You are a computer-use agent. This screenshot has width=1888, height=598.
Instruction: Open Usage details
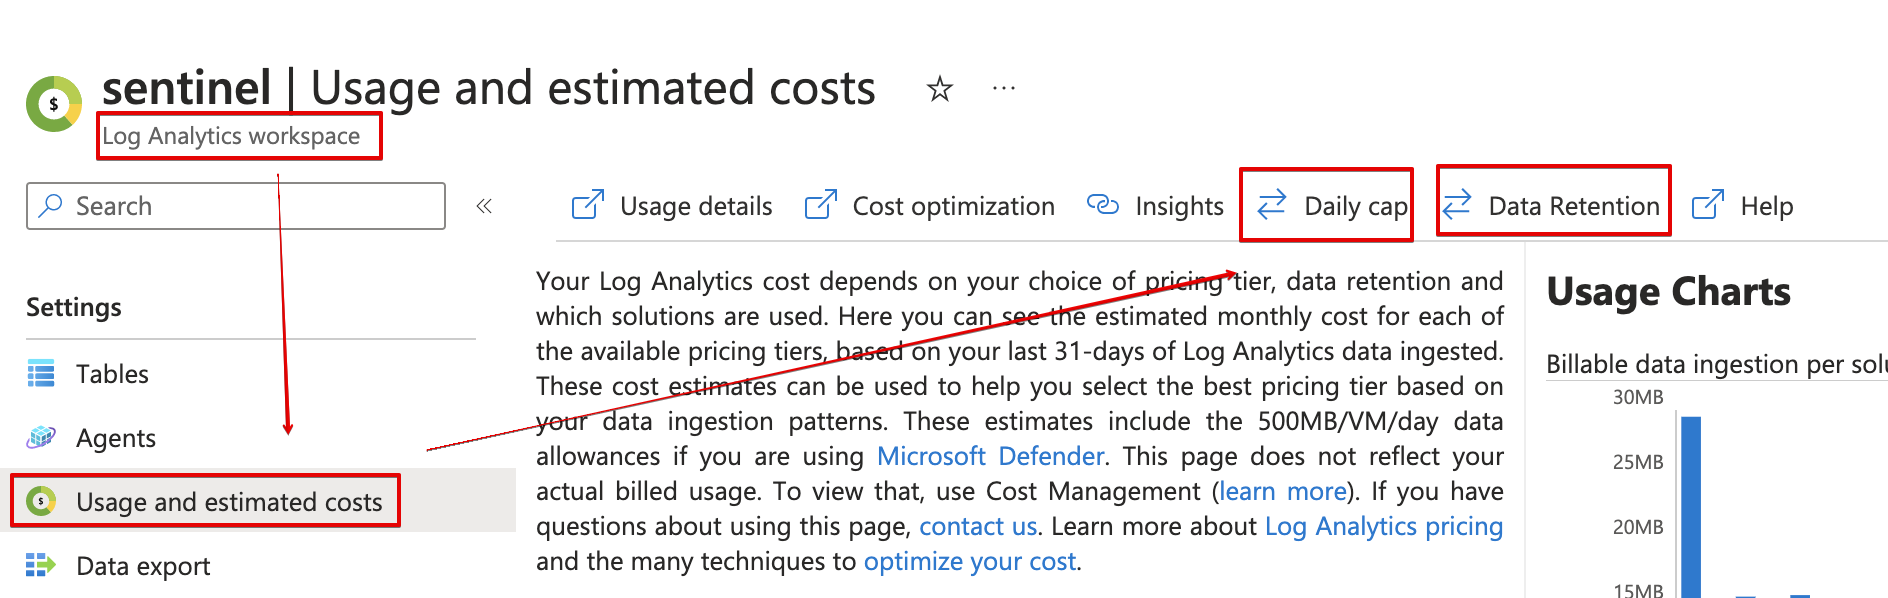point(672,206)
